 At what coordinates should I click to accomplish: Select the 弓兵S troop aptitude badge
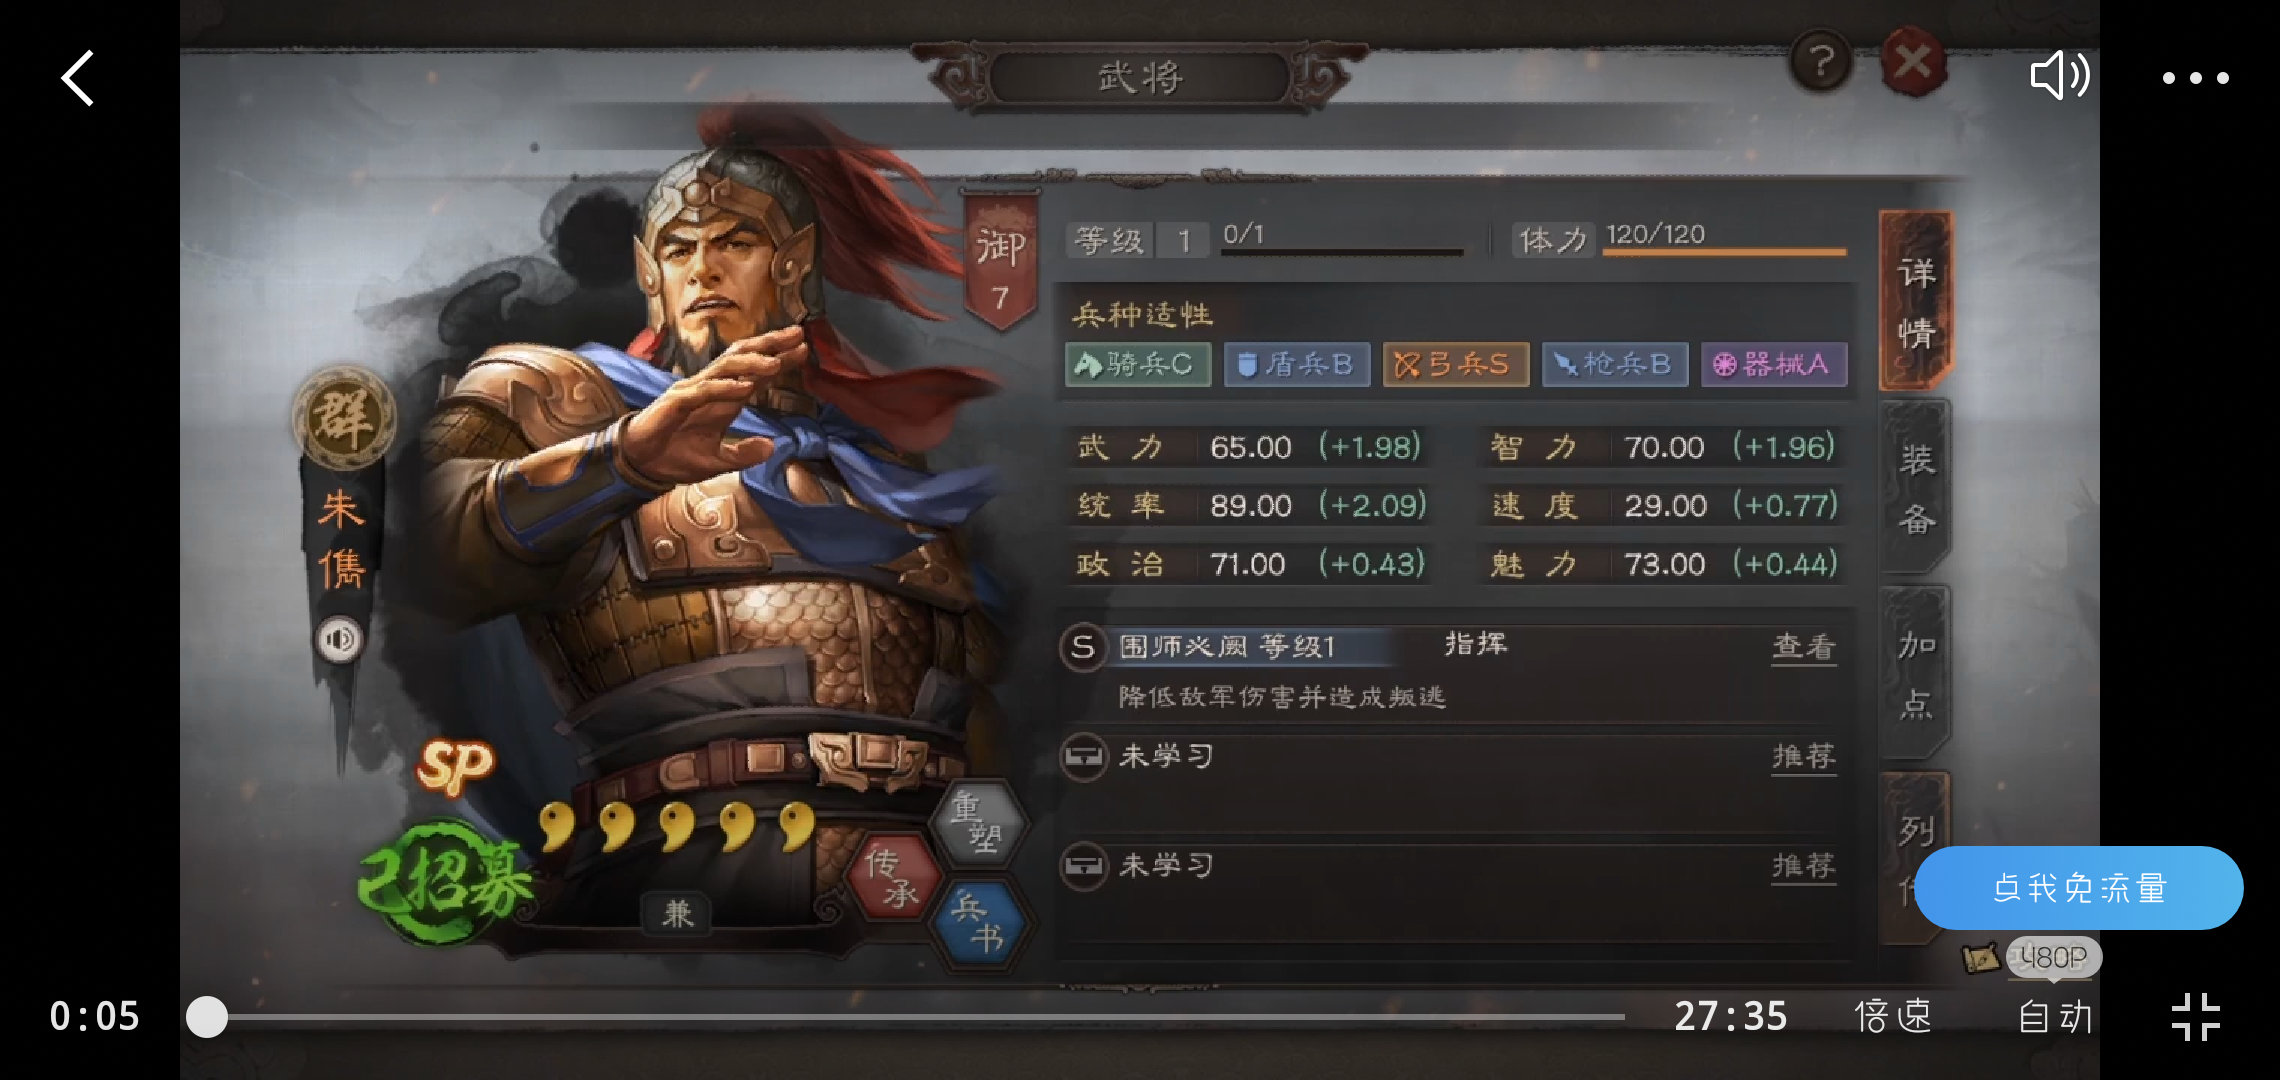coord(1456,364)
